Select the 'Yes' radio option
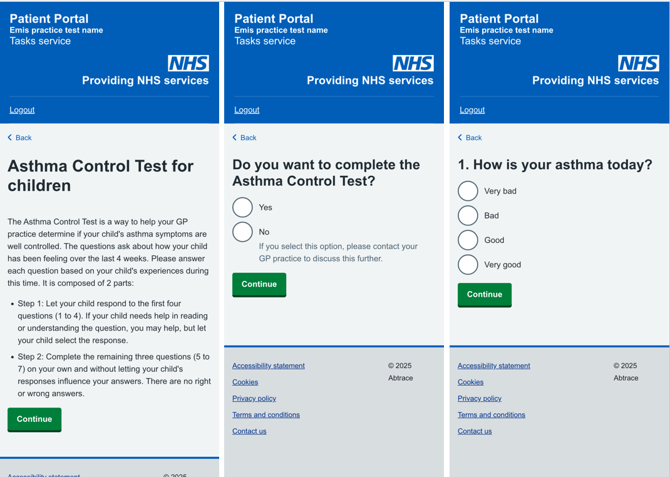The width and height of the screenshot is (670, 477). pos(243,207)
